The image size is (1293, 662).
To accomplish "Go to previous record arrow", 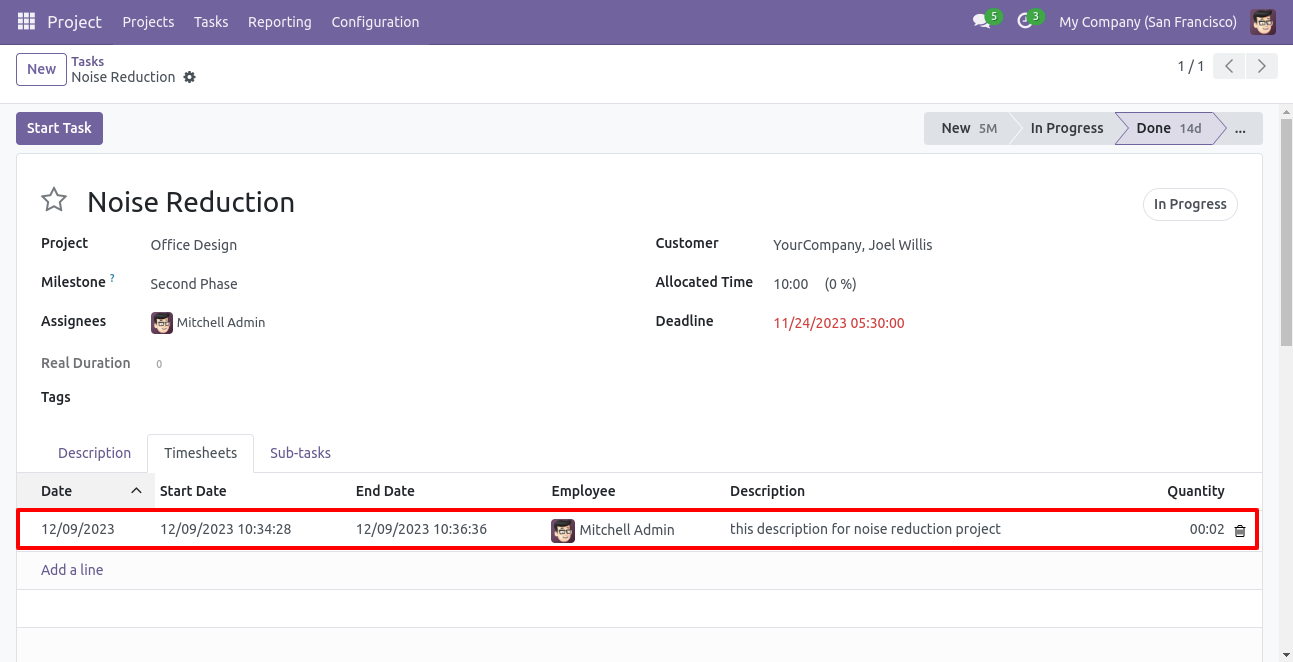I will click(1229, 67).
